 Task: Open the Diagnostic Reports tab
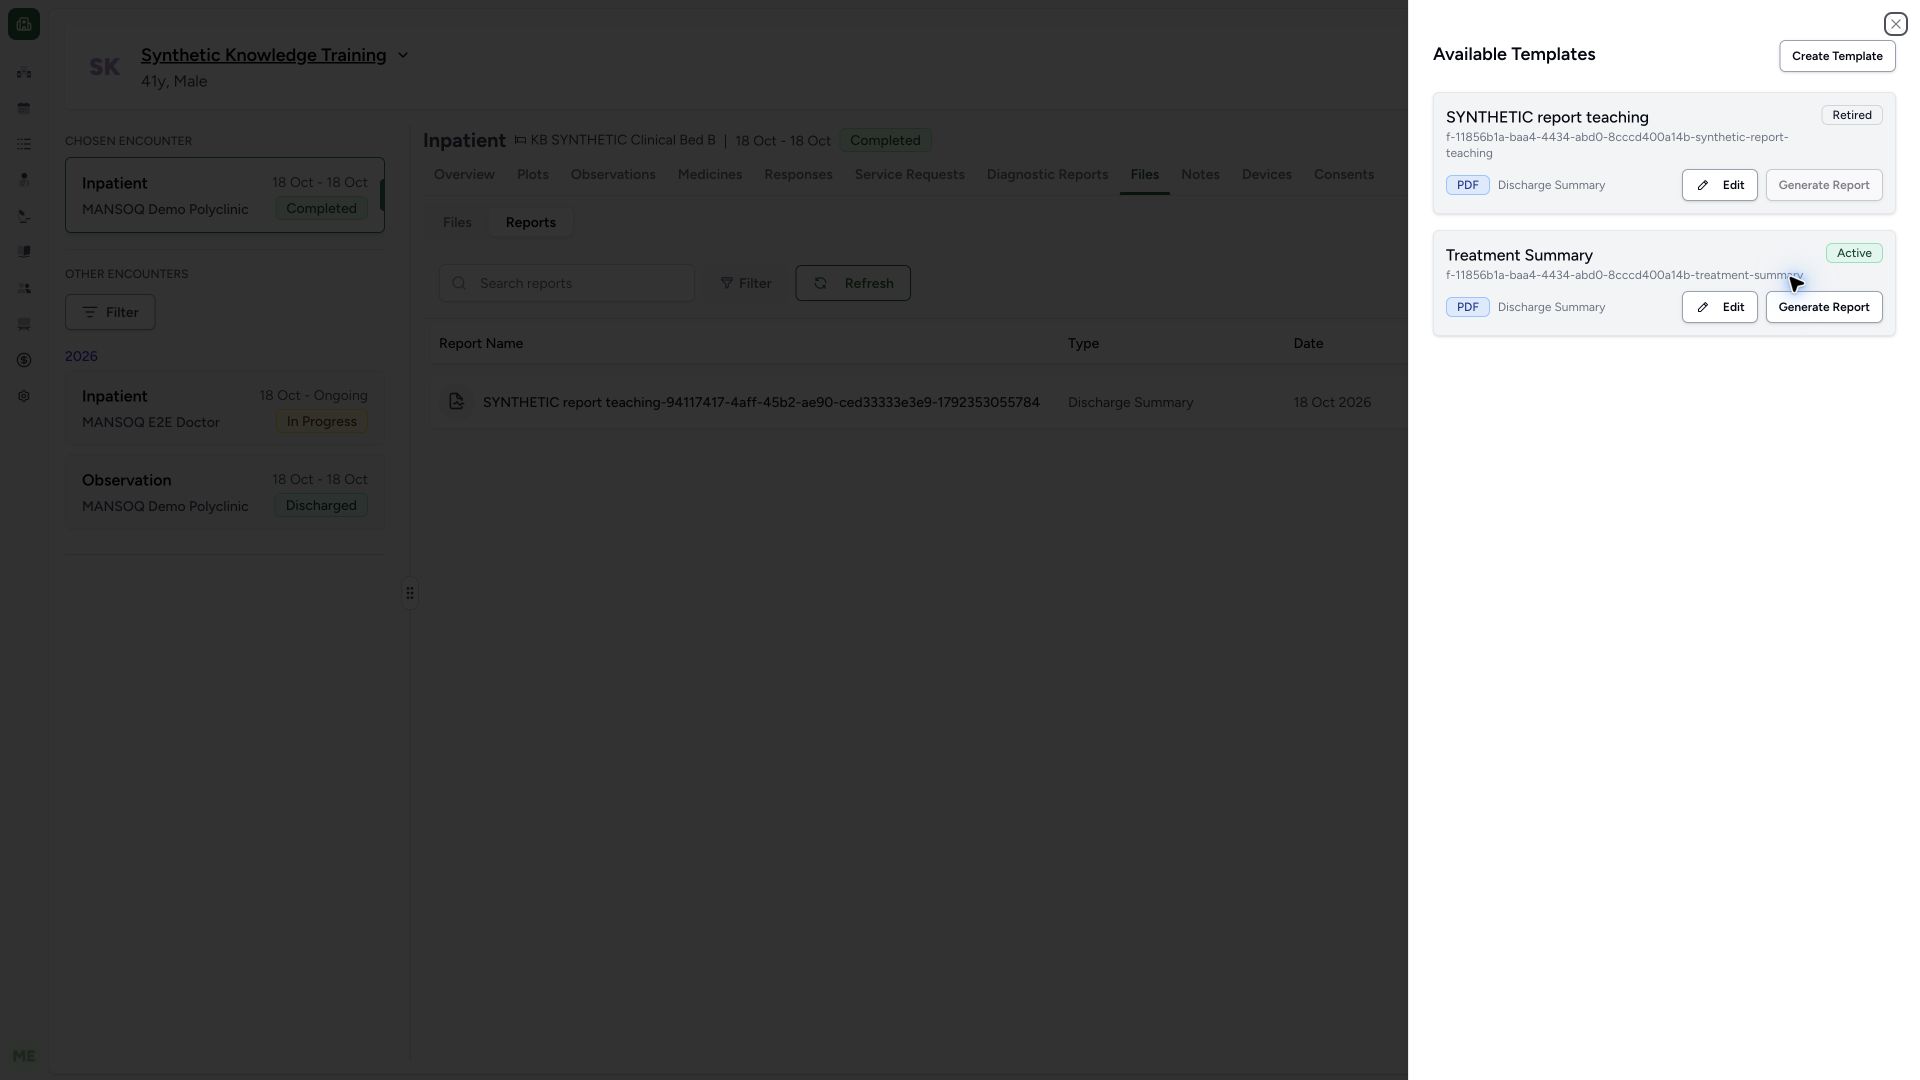(x=1047, y=174)
